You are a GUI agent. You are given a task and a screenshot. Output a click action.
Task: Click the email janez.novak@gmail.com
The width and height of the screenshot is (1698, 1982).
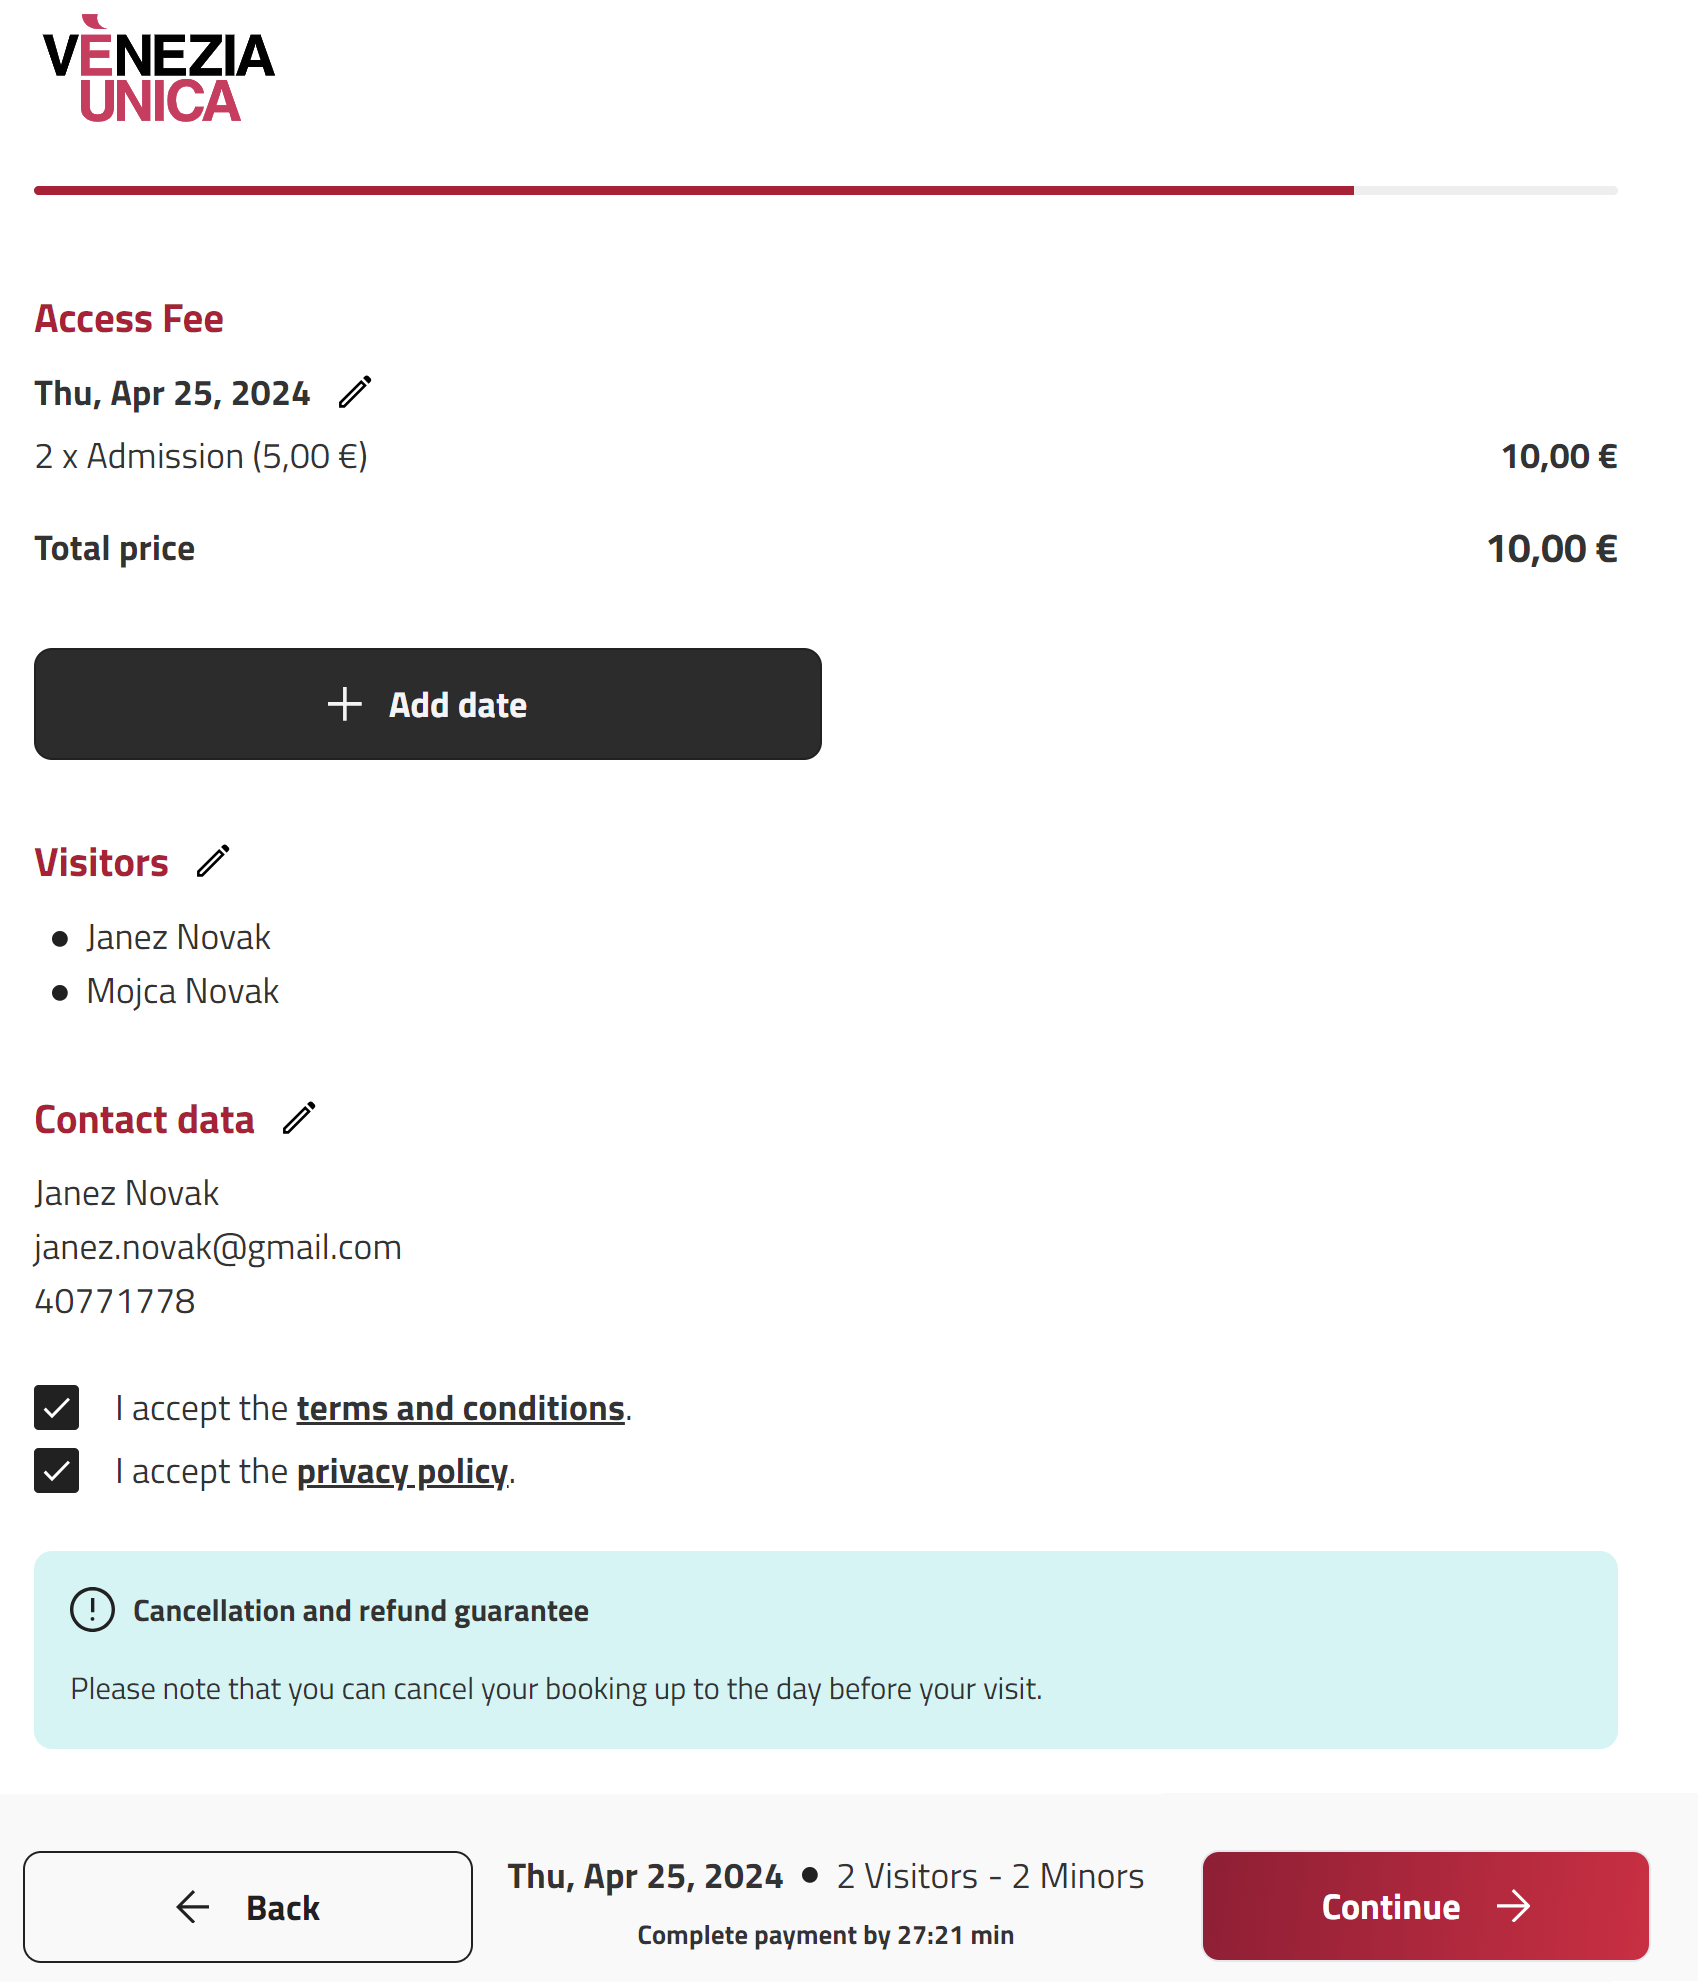pos(218,1247)
